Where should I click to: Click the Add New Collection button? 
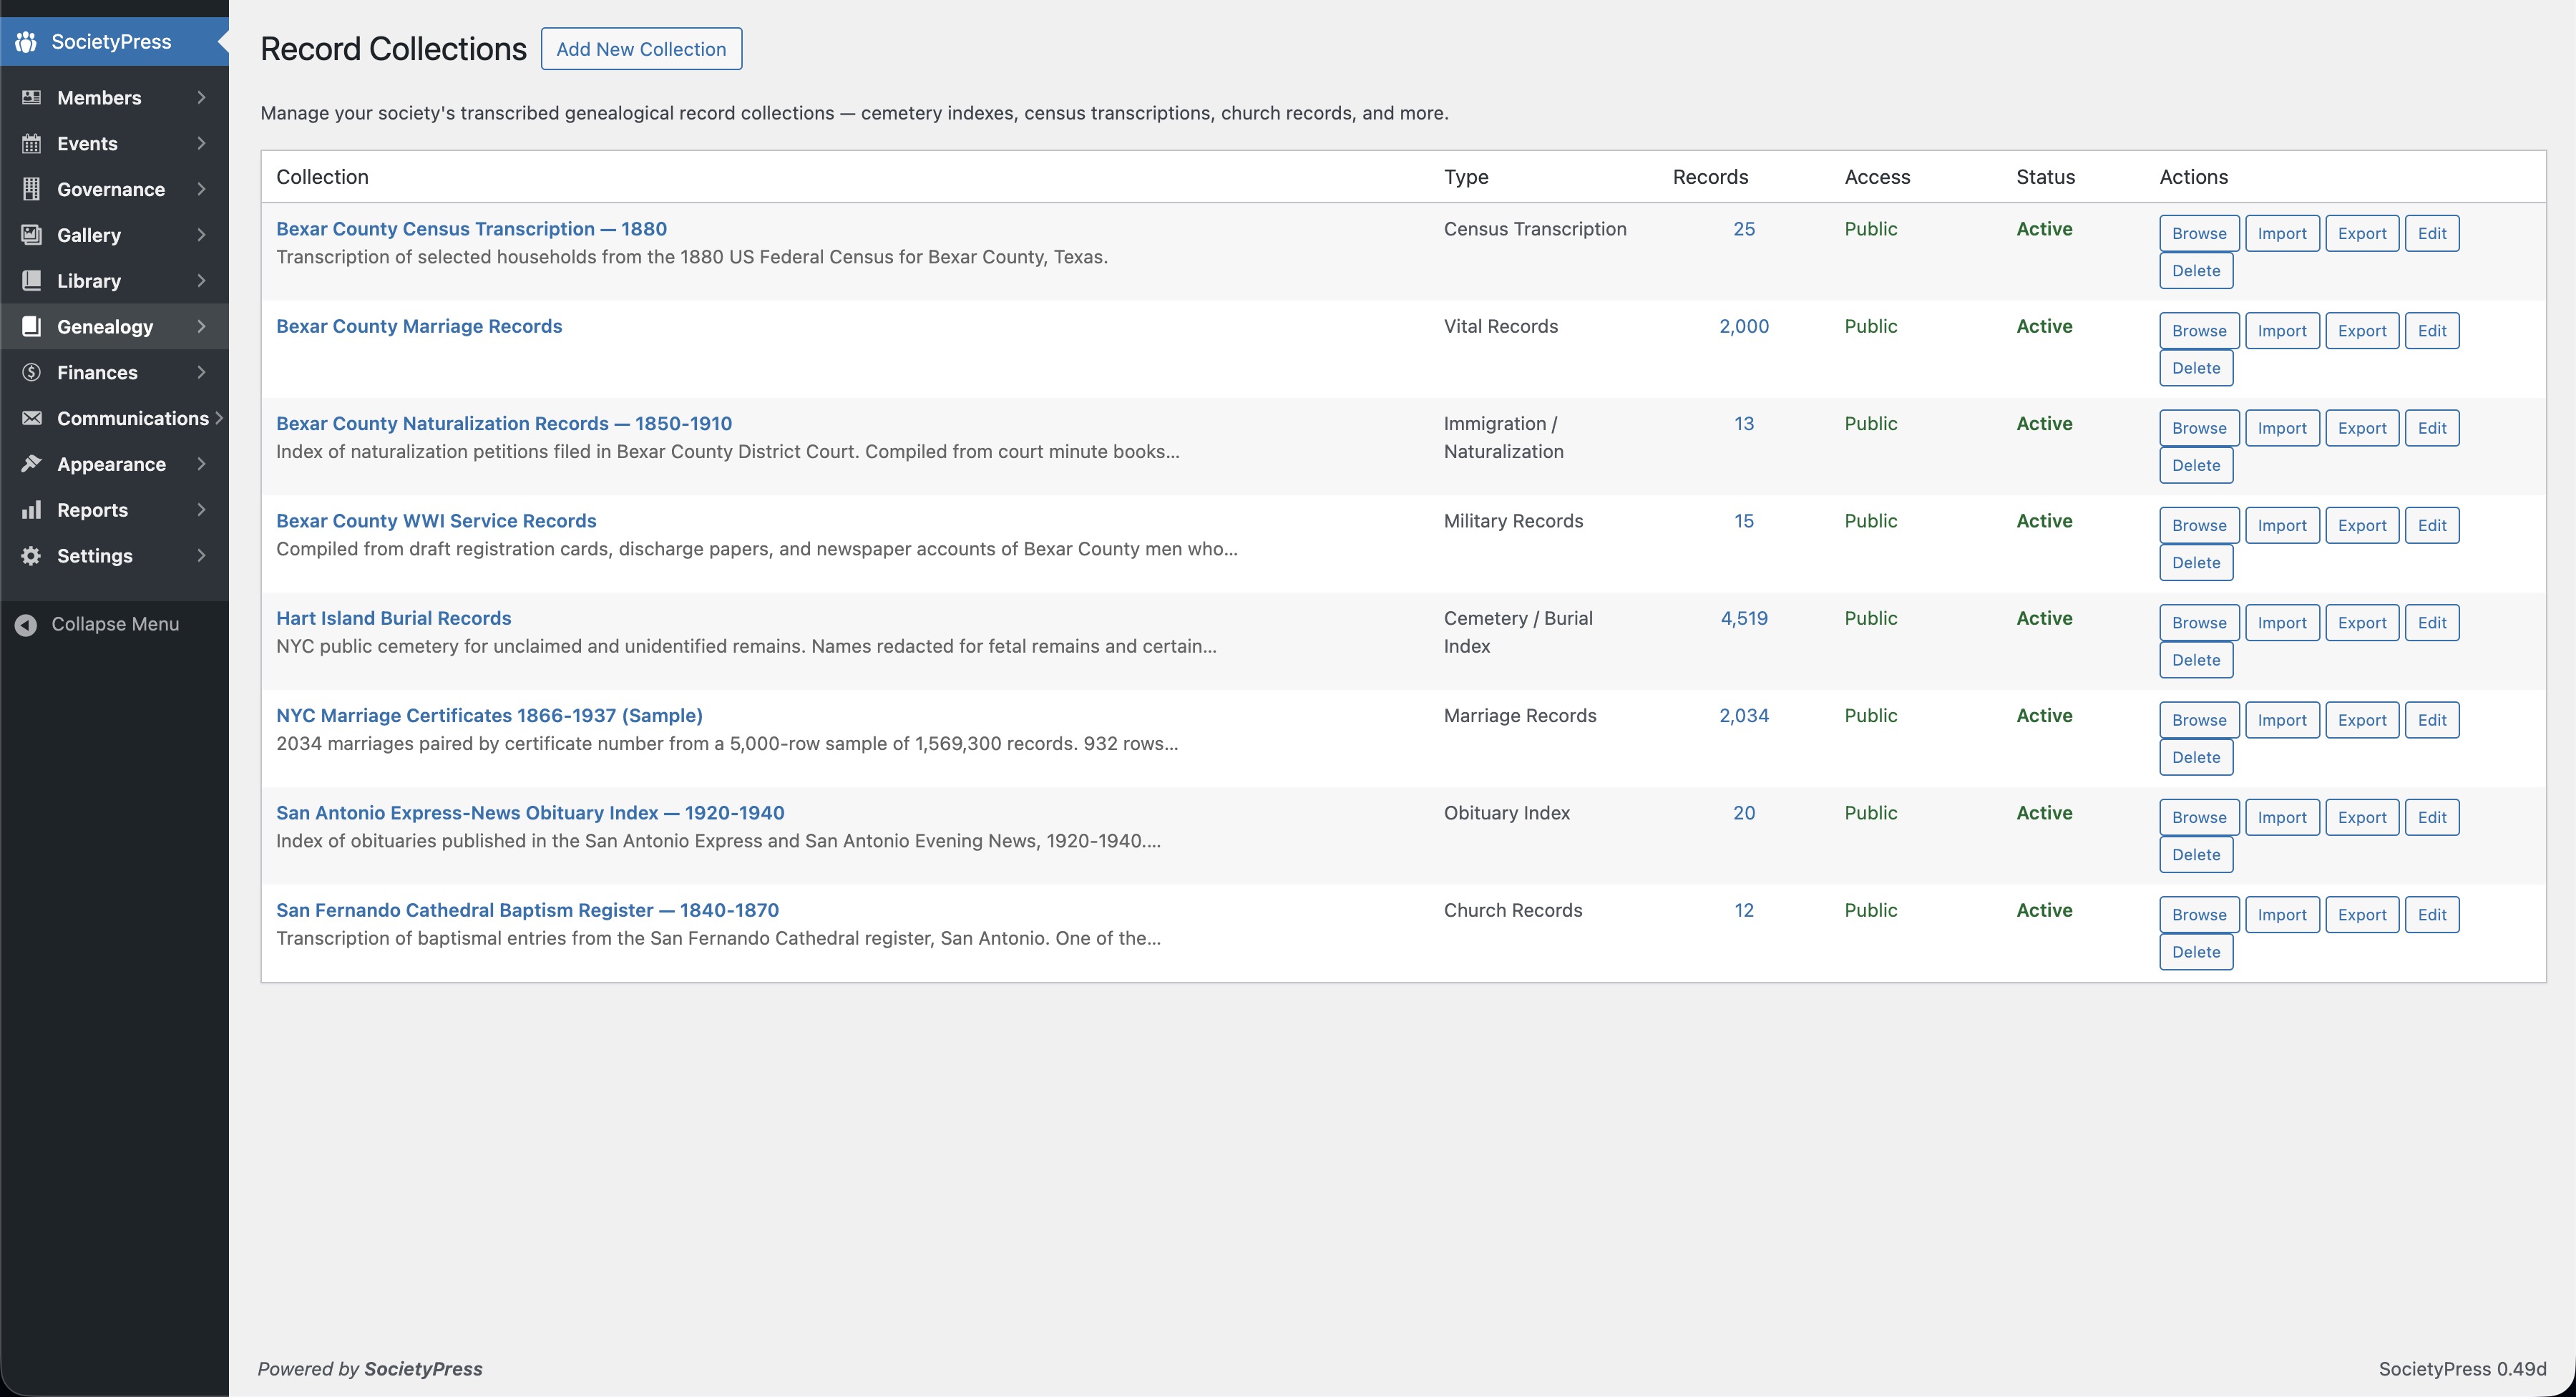point(641,49)
